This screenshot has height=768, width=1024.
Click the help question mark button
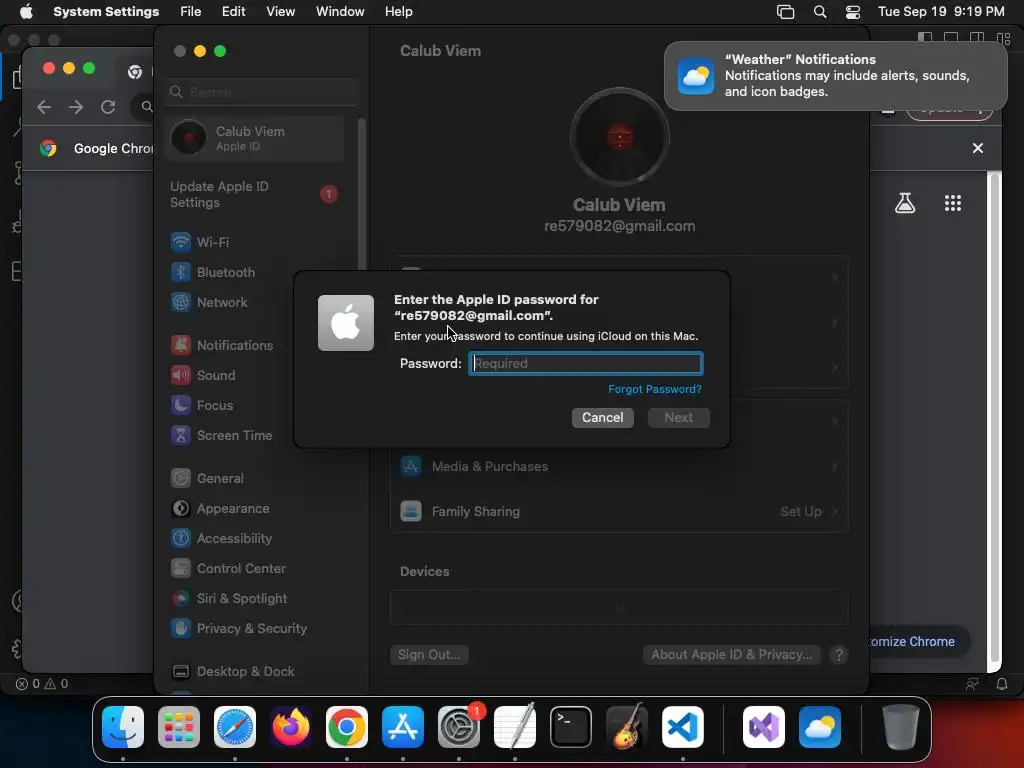pos(839,654)
